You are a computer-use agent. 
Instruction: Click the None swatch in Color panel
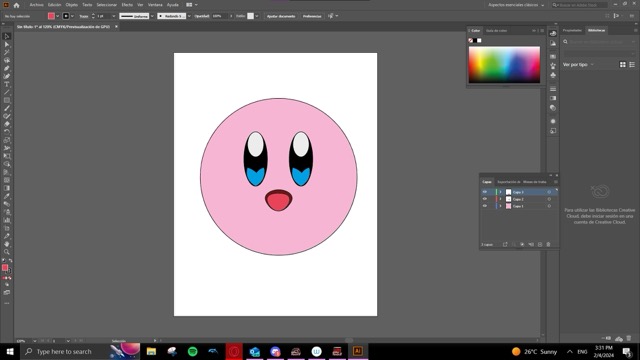pos(471,40)
